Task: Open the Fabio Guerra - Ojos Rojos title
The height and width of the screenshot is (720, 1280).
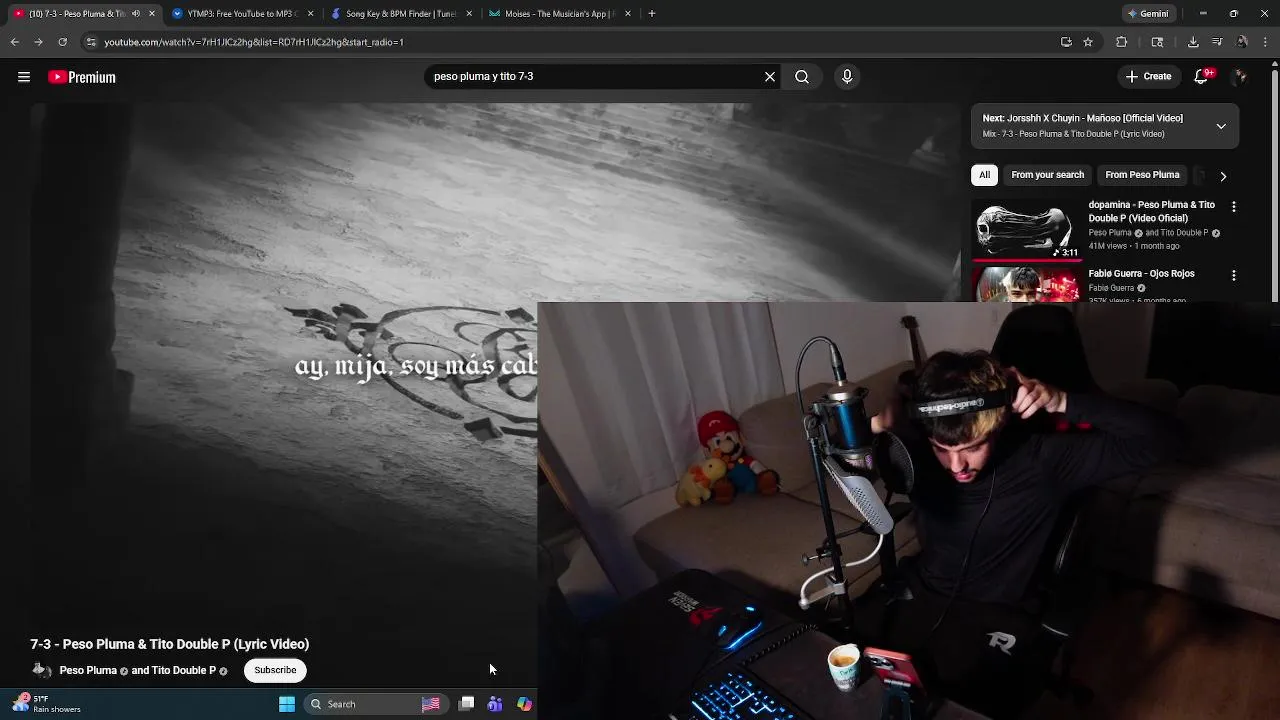Action: tap(1141, 274)
